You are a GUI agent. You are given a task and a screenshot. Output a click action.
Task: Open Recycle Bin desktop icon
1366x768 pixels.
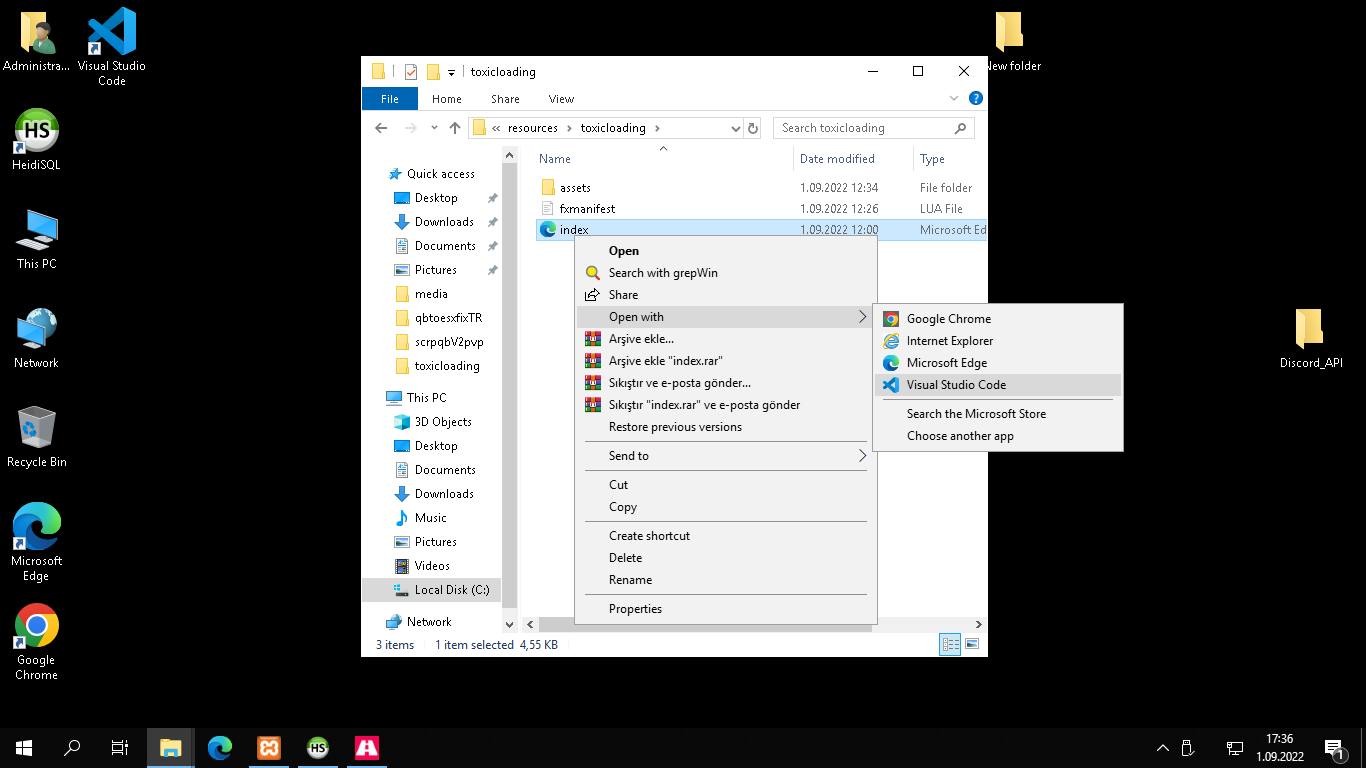(37, 437)
